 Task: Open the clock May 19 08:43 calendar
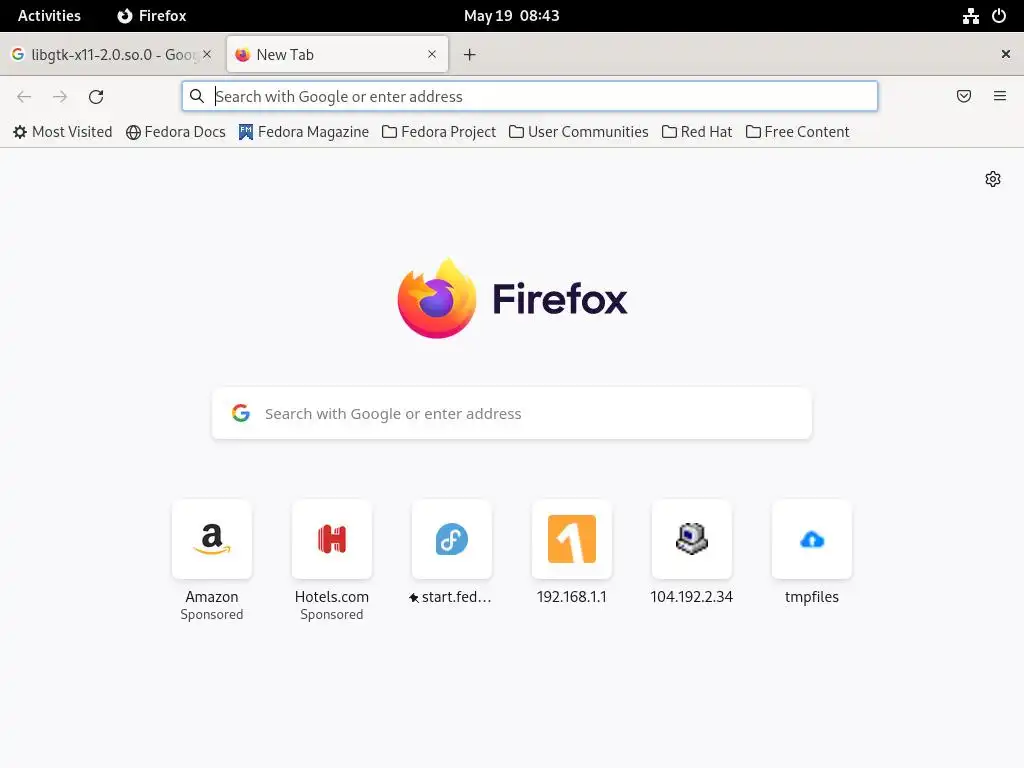coord(511,16)
